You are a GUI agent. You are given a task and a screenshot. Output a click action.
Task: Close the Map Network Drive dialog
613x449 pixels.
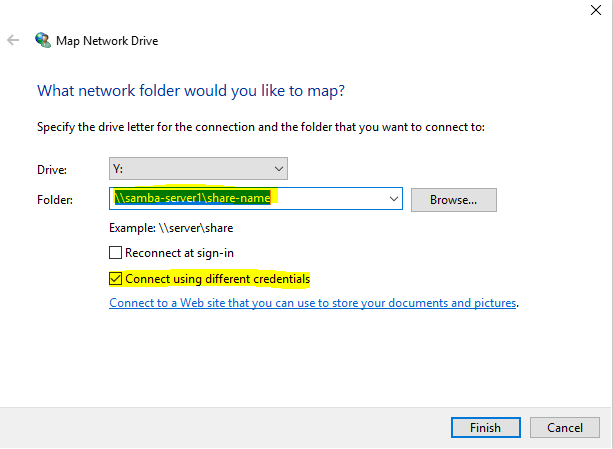tap(596, 10)
